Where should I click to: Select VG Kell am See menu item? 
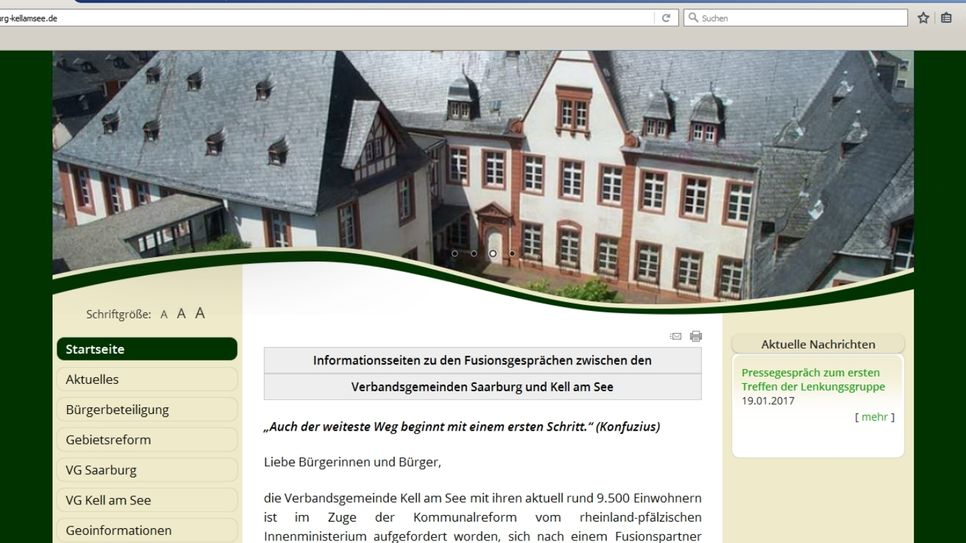[146, 500]
